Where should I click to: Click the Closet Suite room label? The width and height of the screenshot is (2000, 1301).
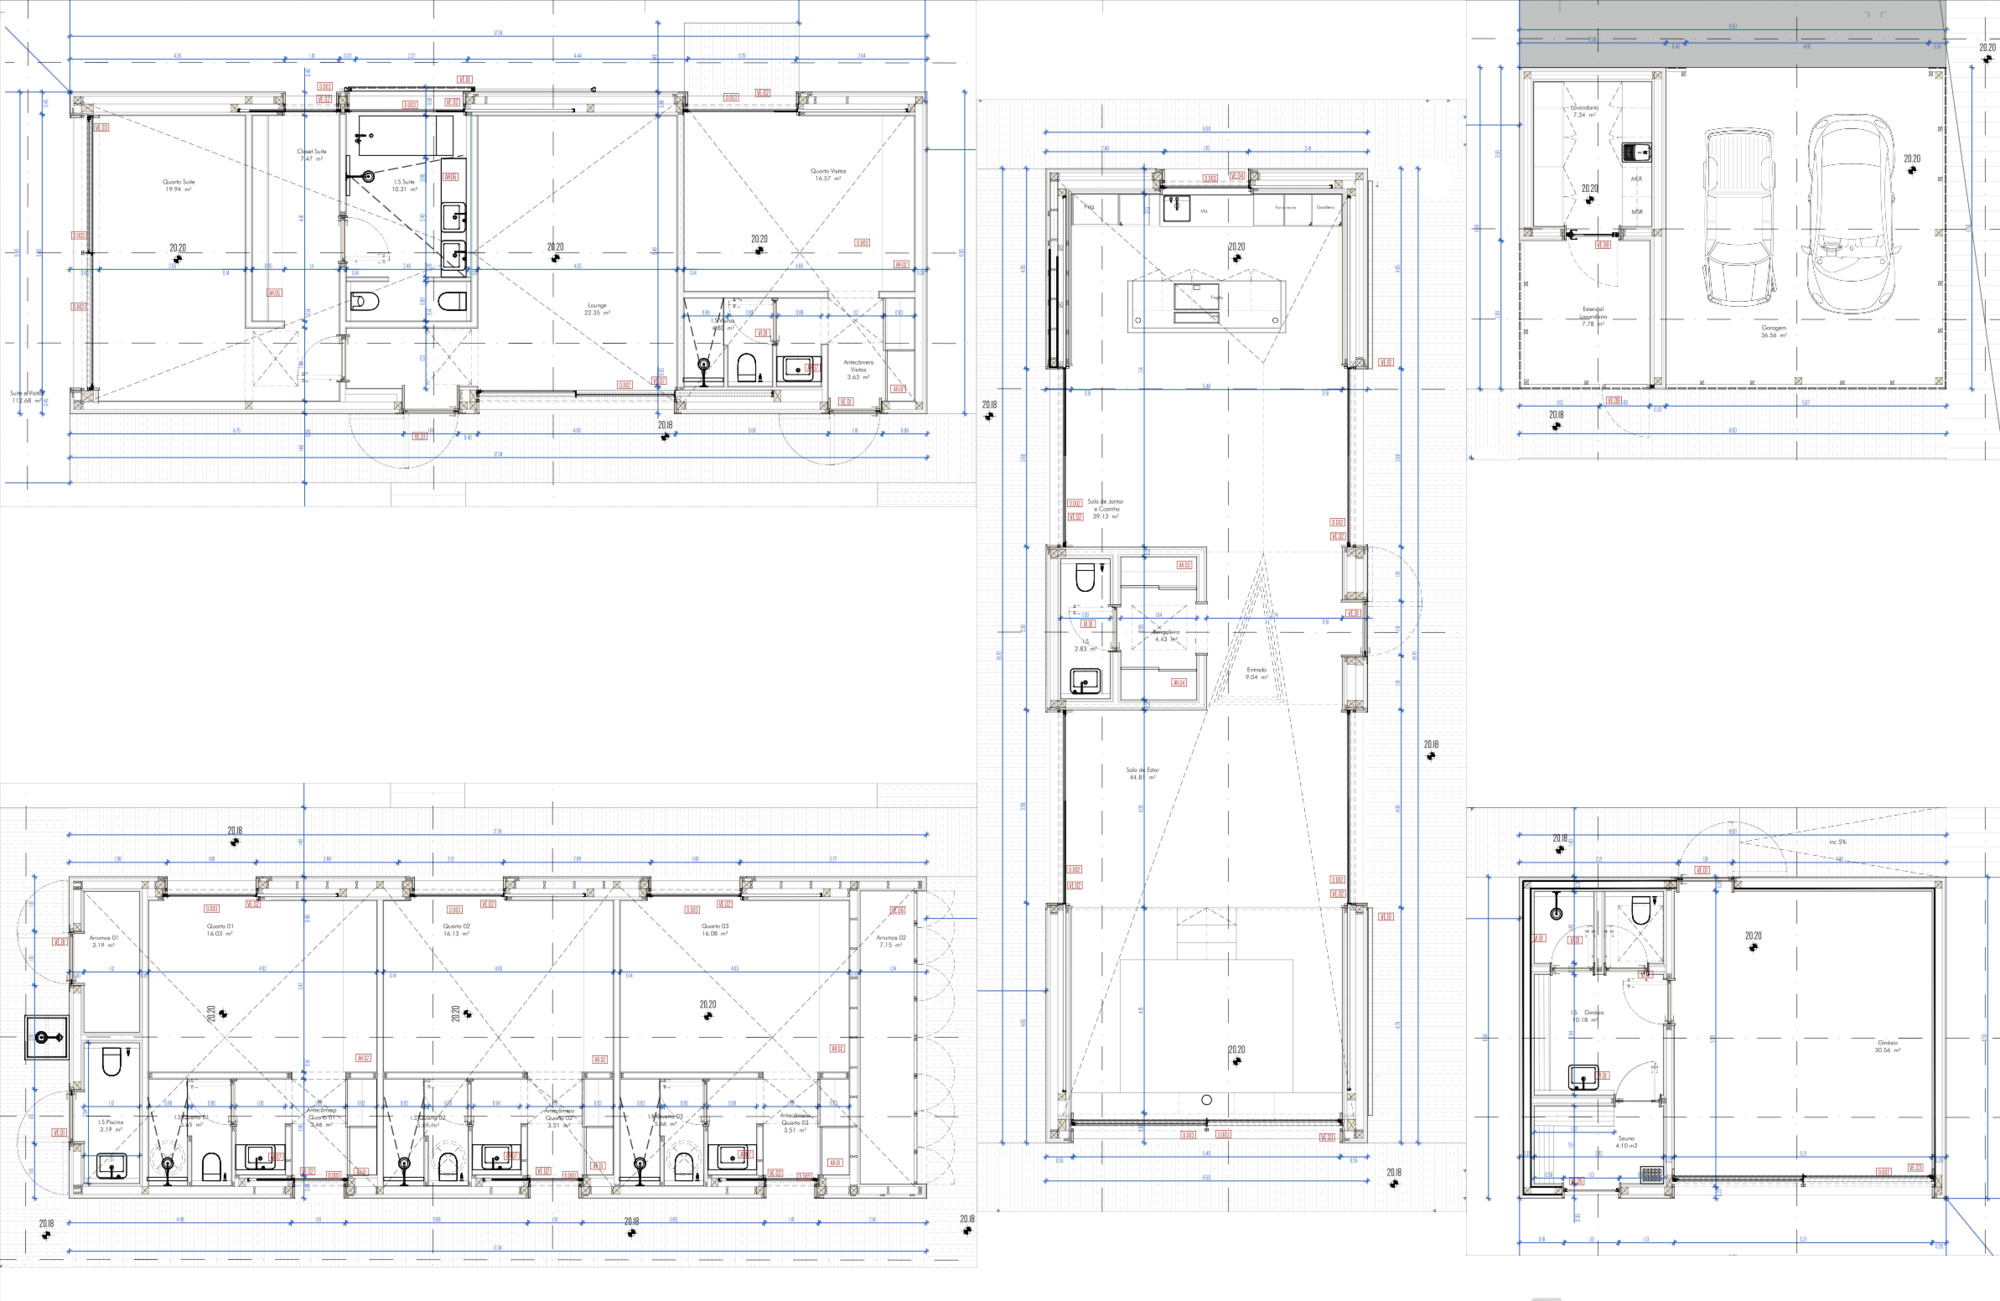311,154
